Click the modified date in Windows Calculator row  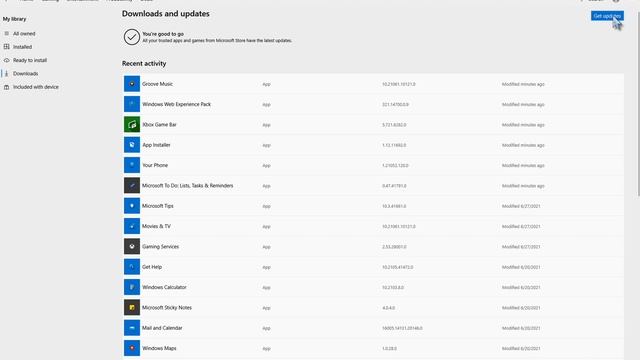click(x=521, y=287)
